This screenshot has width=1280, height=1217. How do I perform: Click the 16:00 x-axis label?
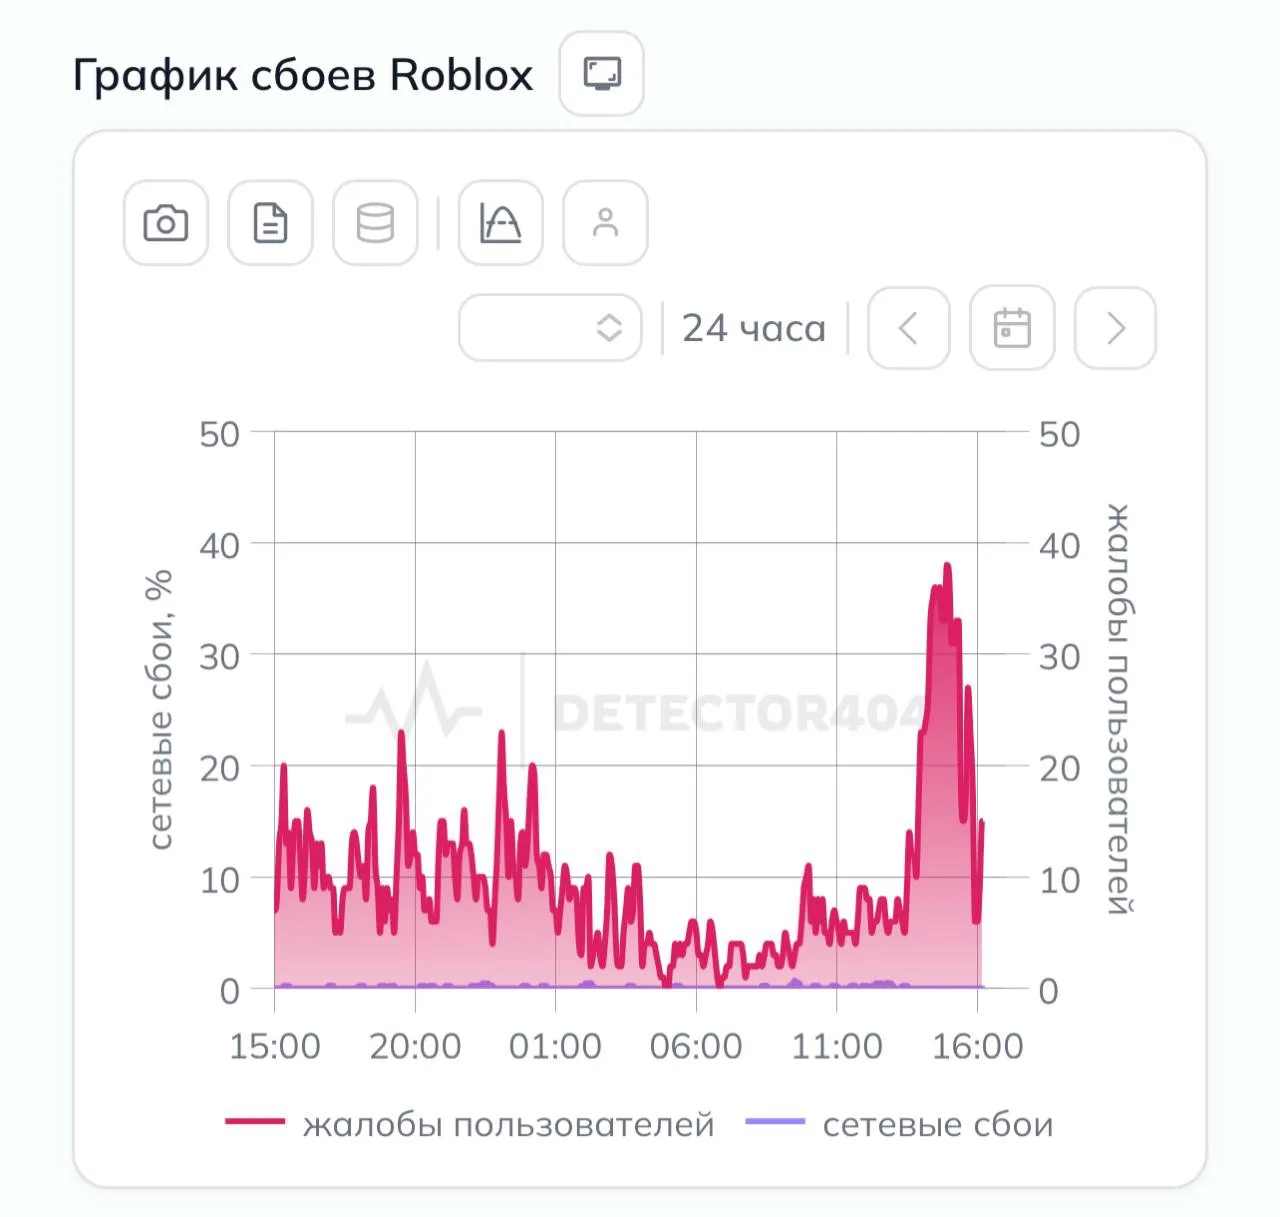(x=978, y=1047)
